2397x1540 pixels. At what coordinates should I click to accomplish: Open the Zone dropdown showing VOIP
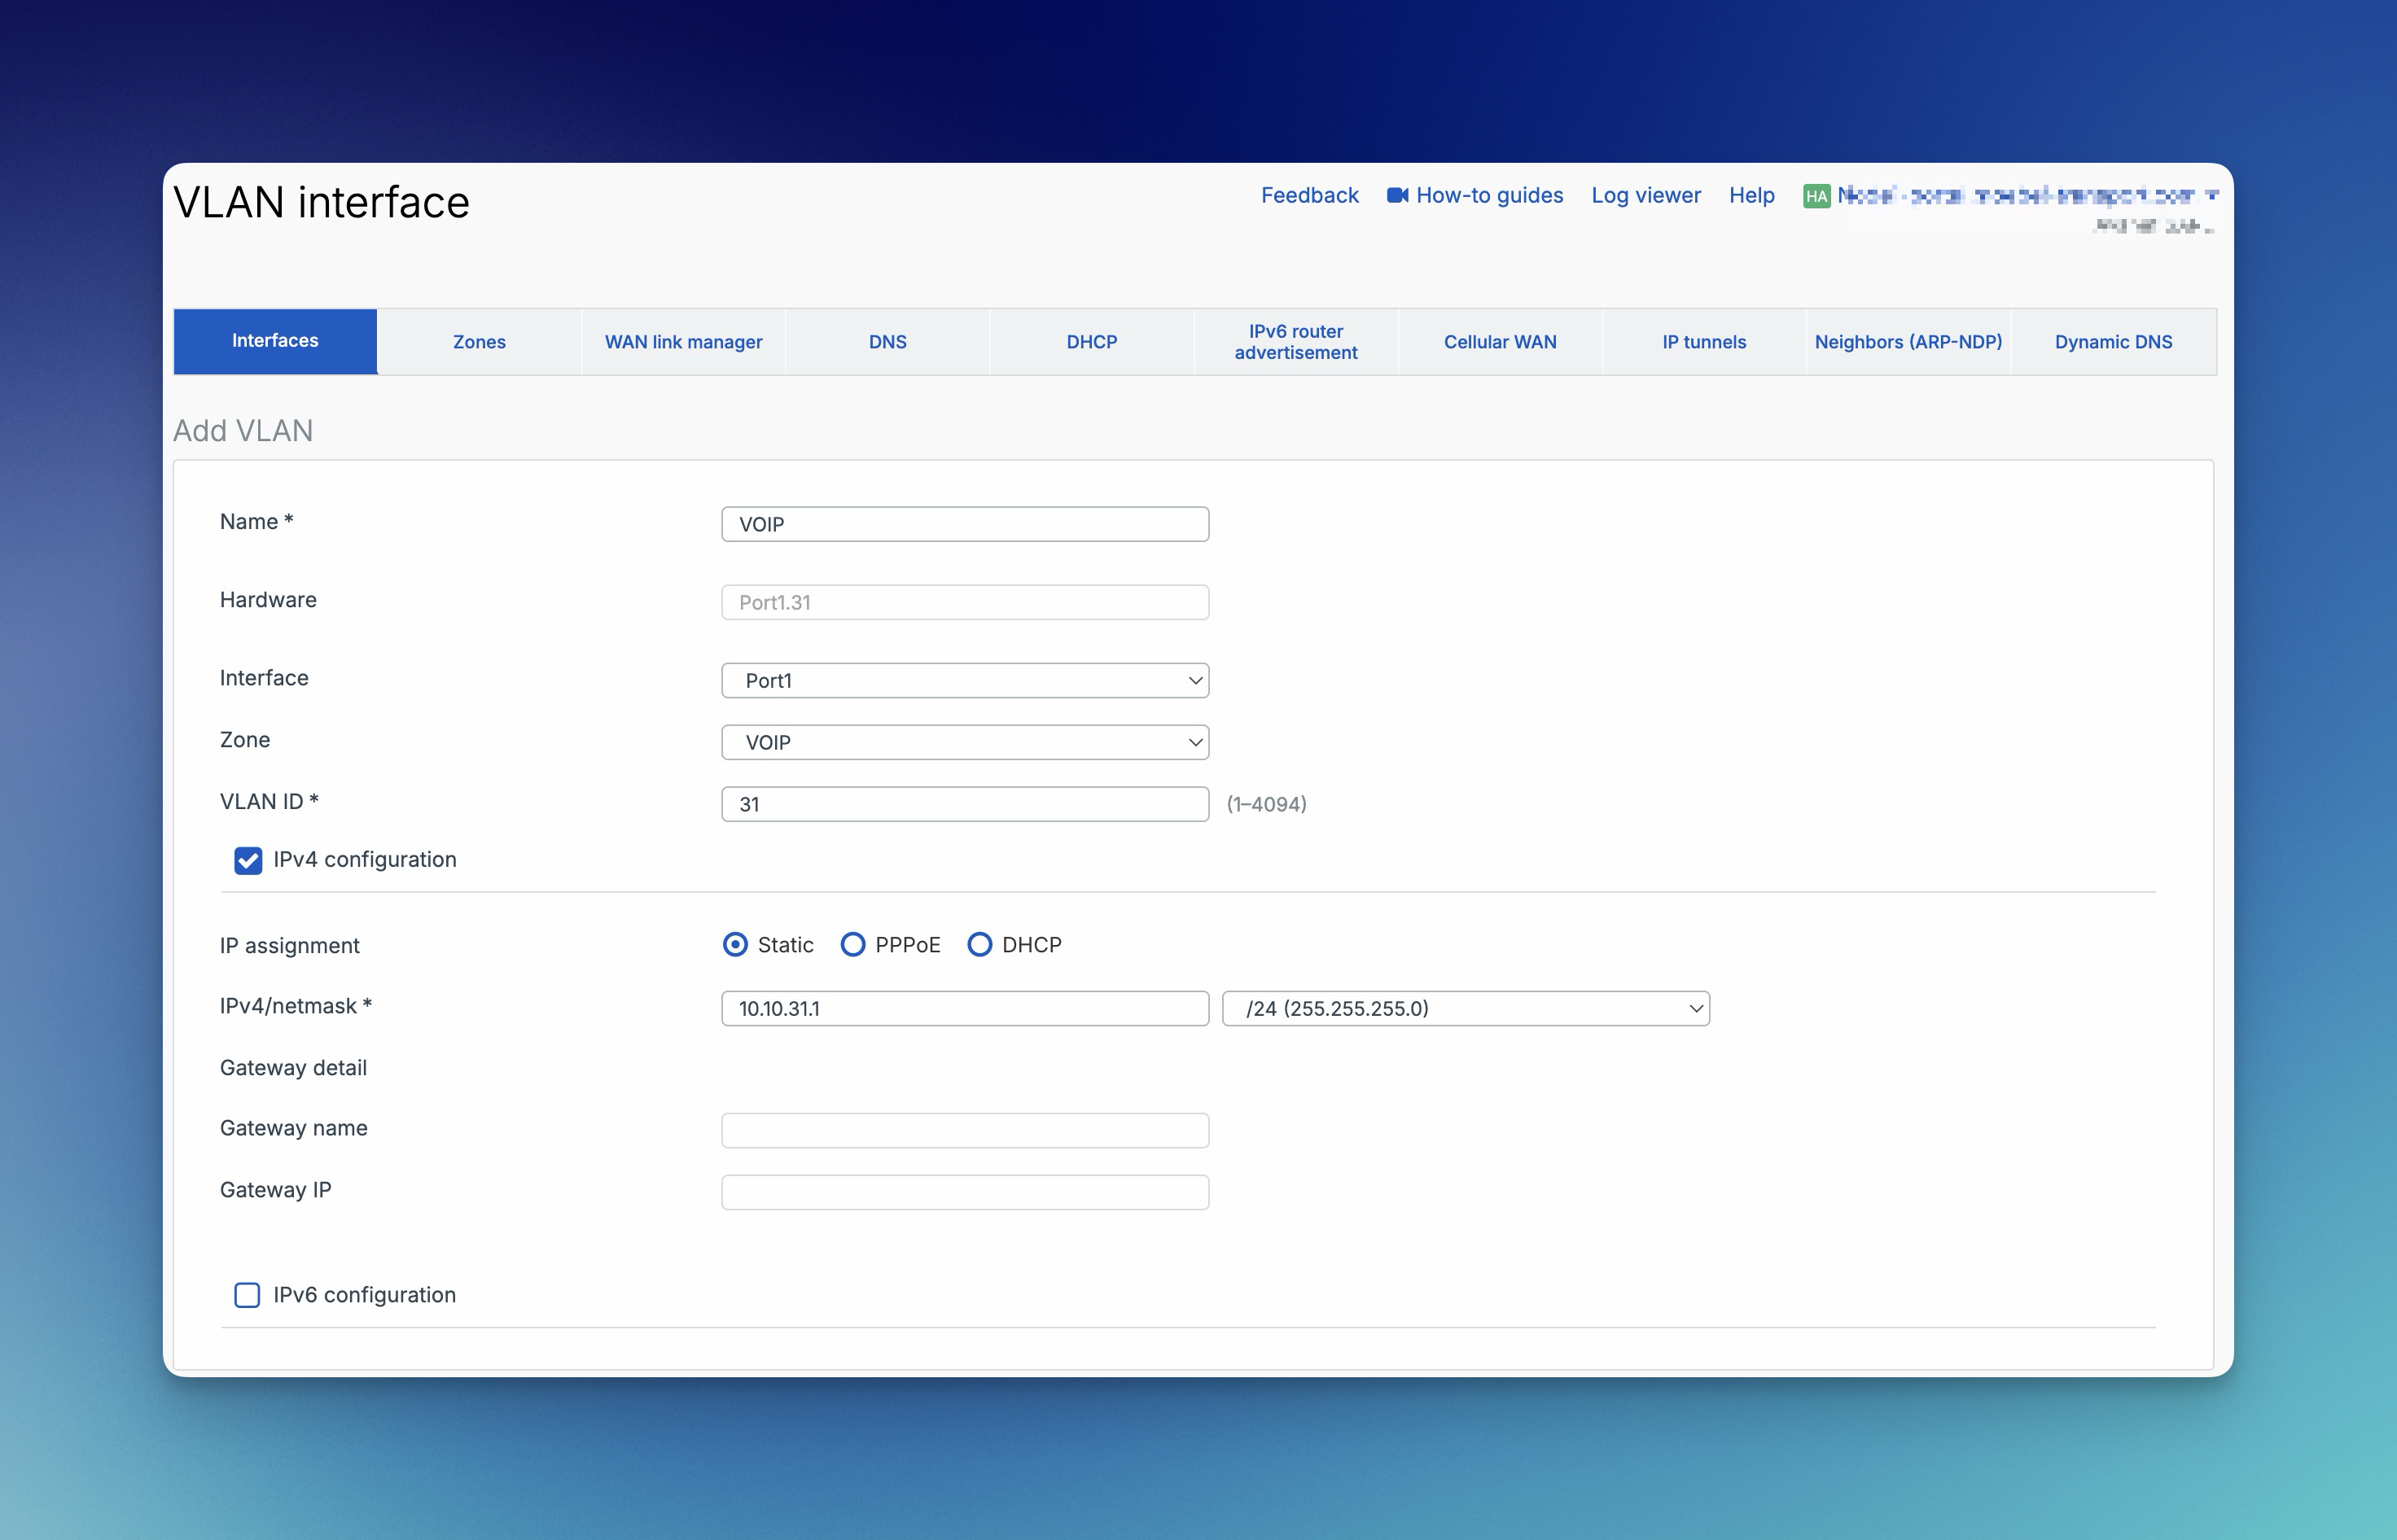click(x=965, y=743)
